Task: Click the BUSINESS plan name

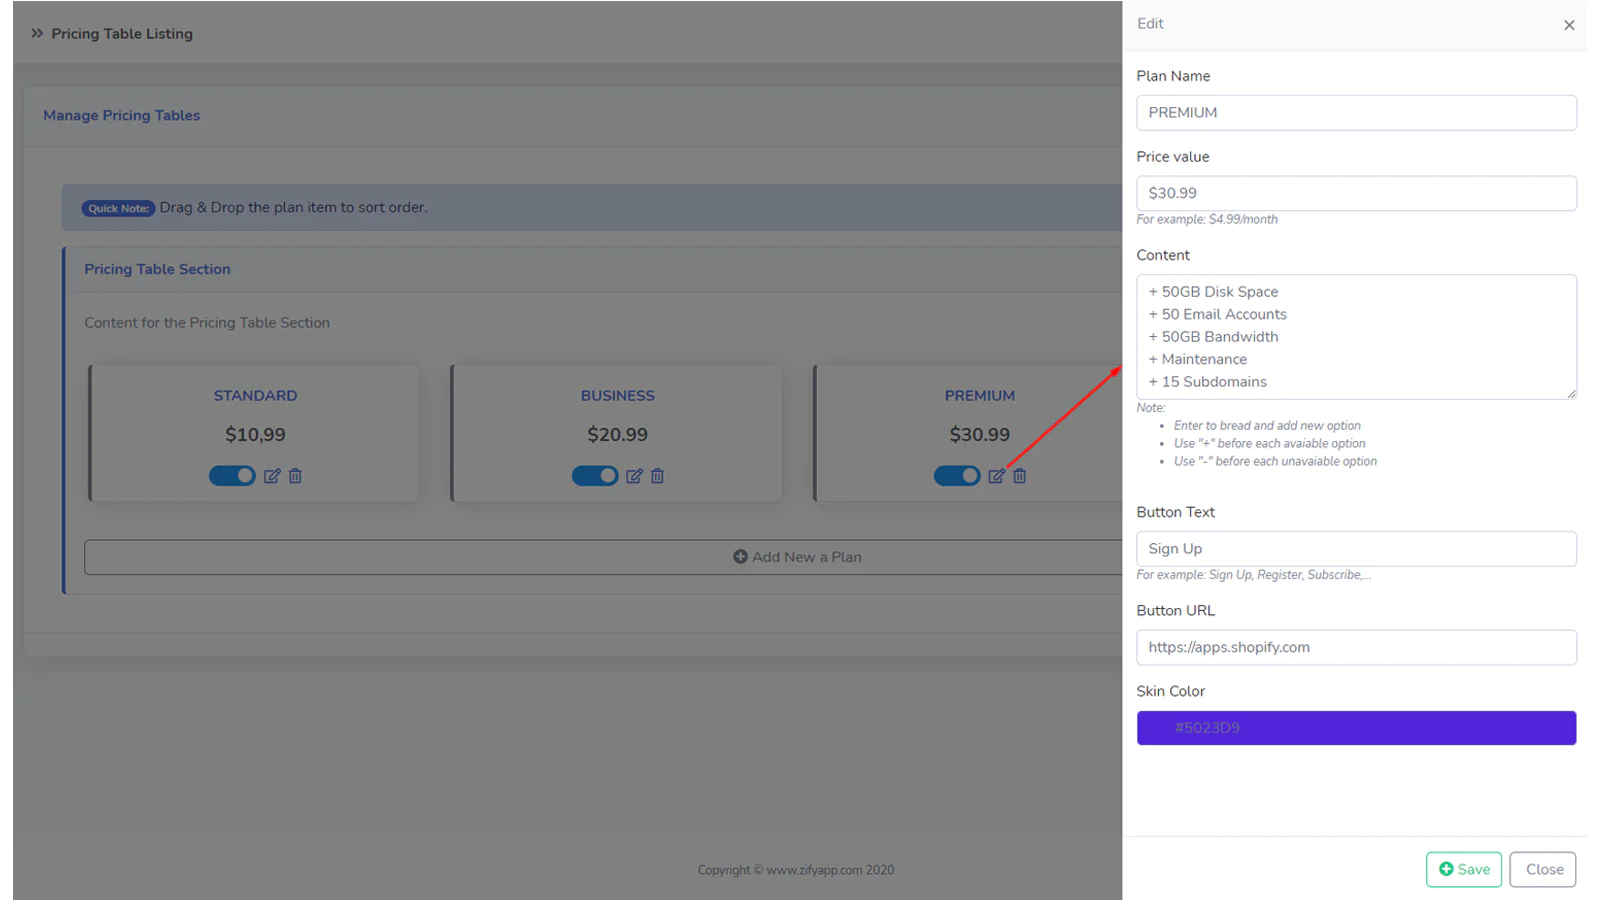Action: click(618, 396)
